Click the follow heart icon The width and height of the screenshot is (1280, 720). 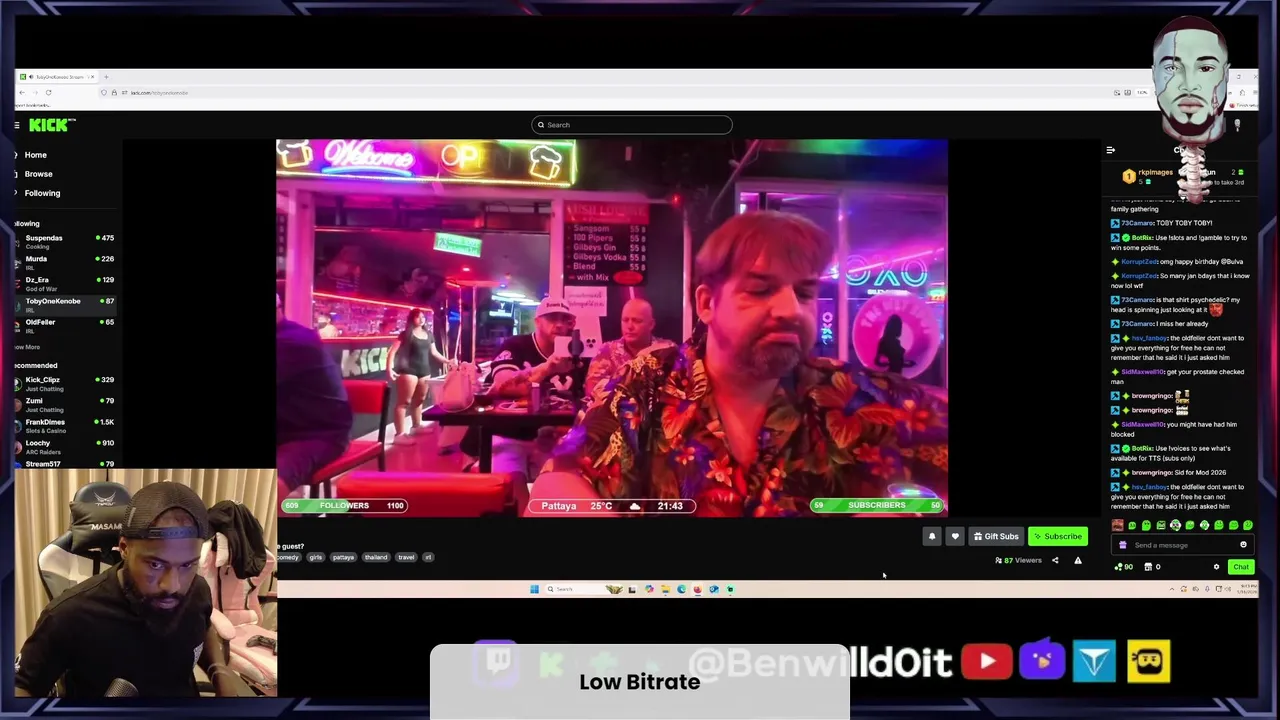955,537
